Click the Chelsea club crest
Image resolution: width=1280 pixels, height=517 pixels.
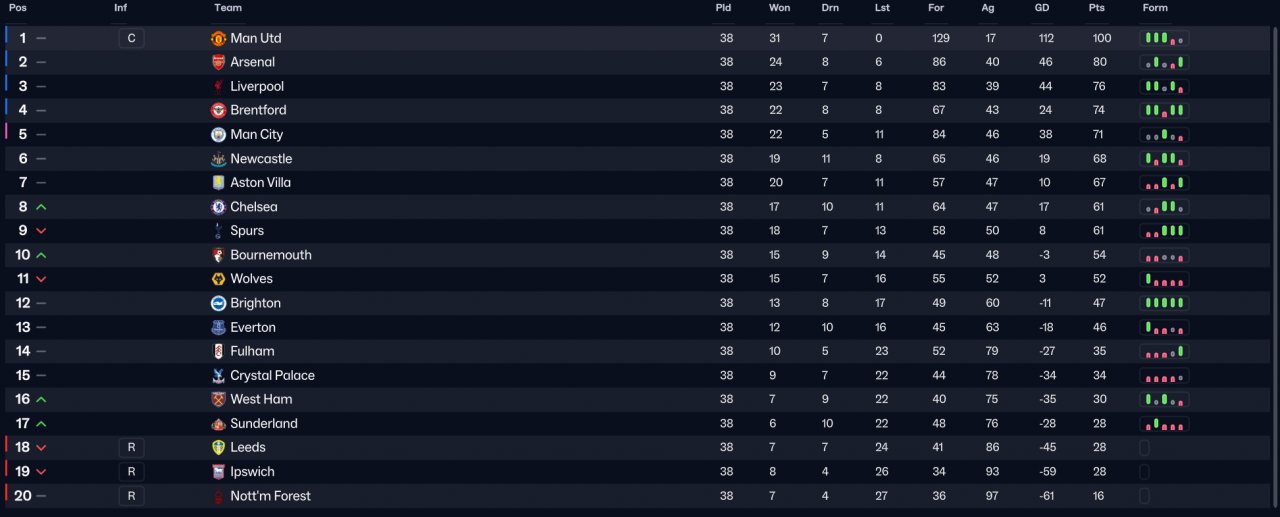219,207
